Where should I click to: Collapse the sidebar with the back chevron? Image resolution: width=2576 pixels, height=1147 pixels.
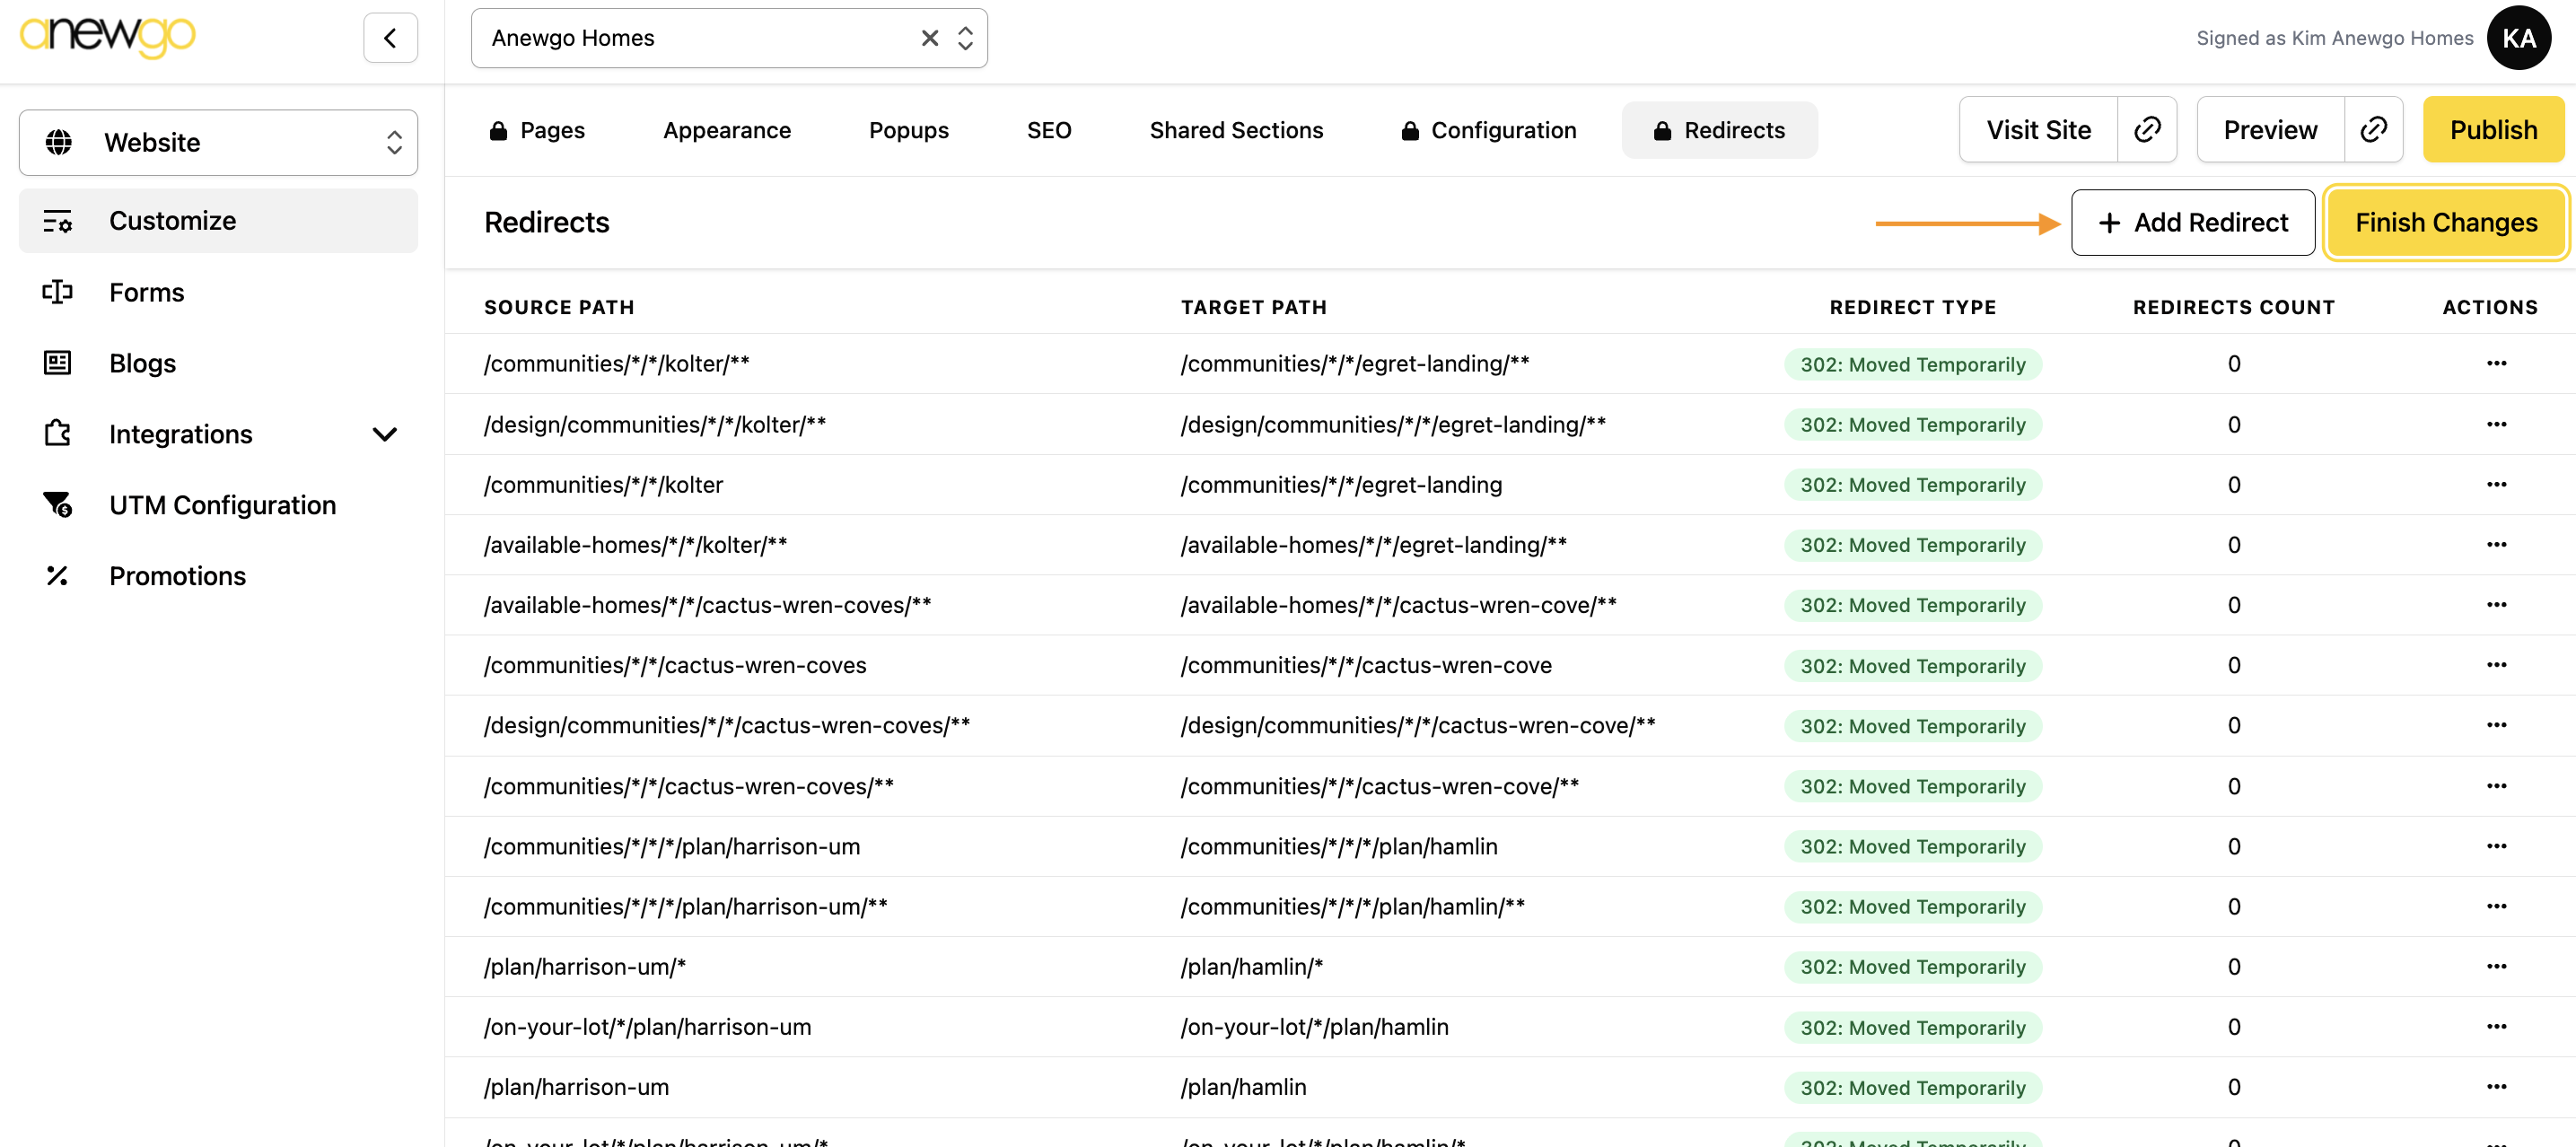click(x=390, y=38)
